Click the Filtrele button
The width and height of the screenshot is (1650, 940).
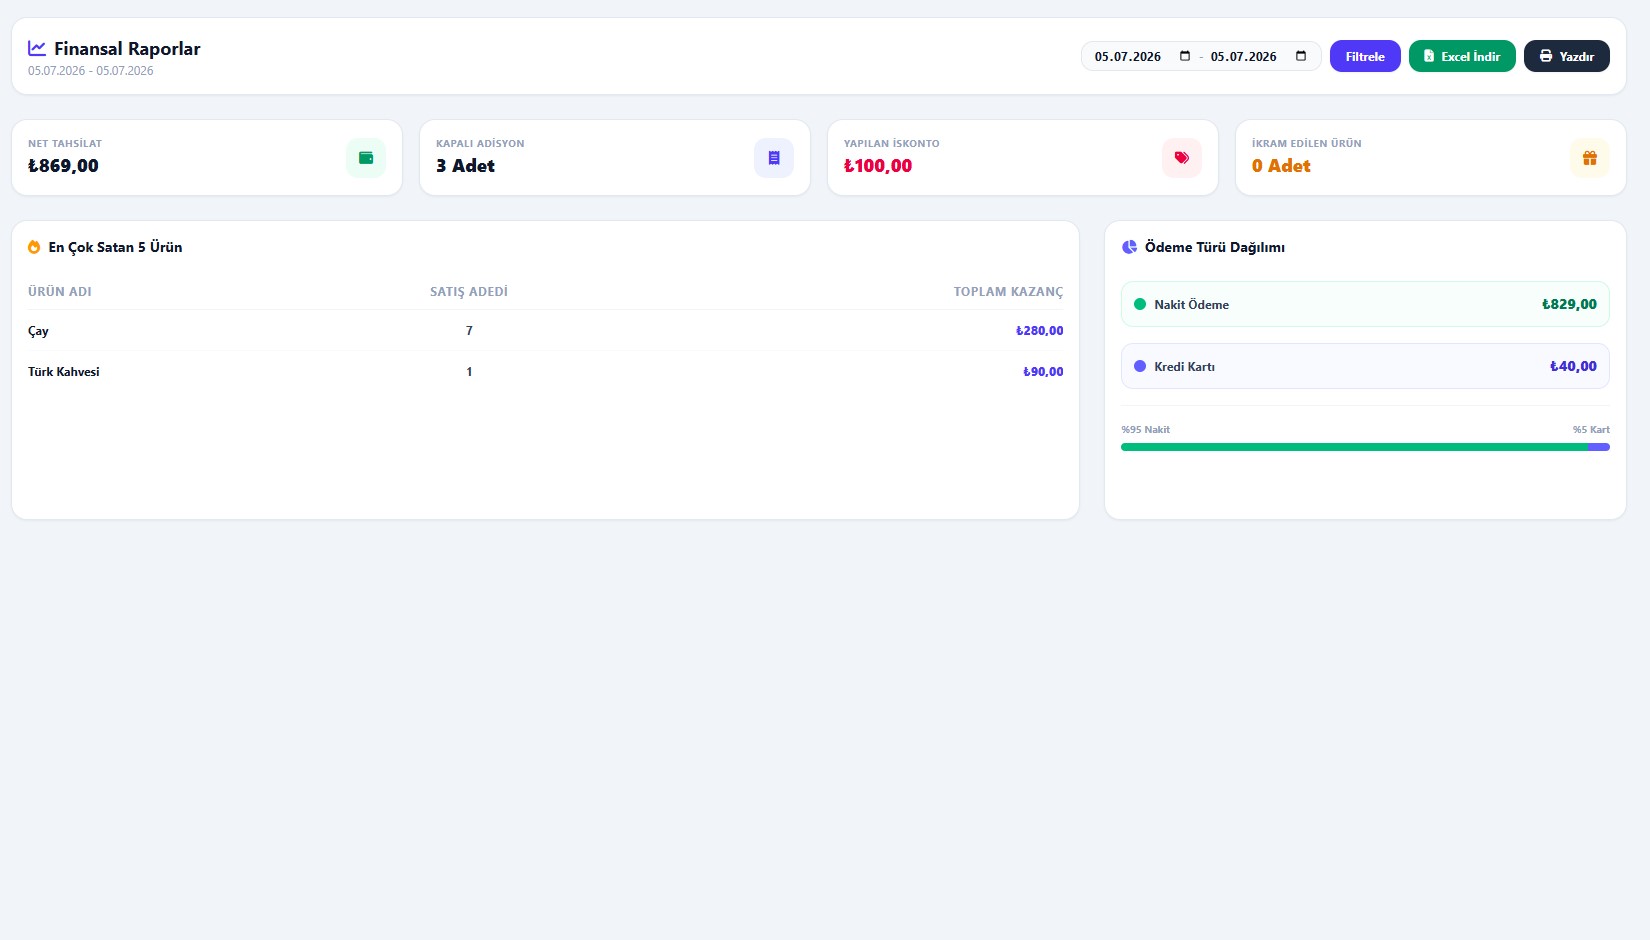(x=1365, y=56)
